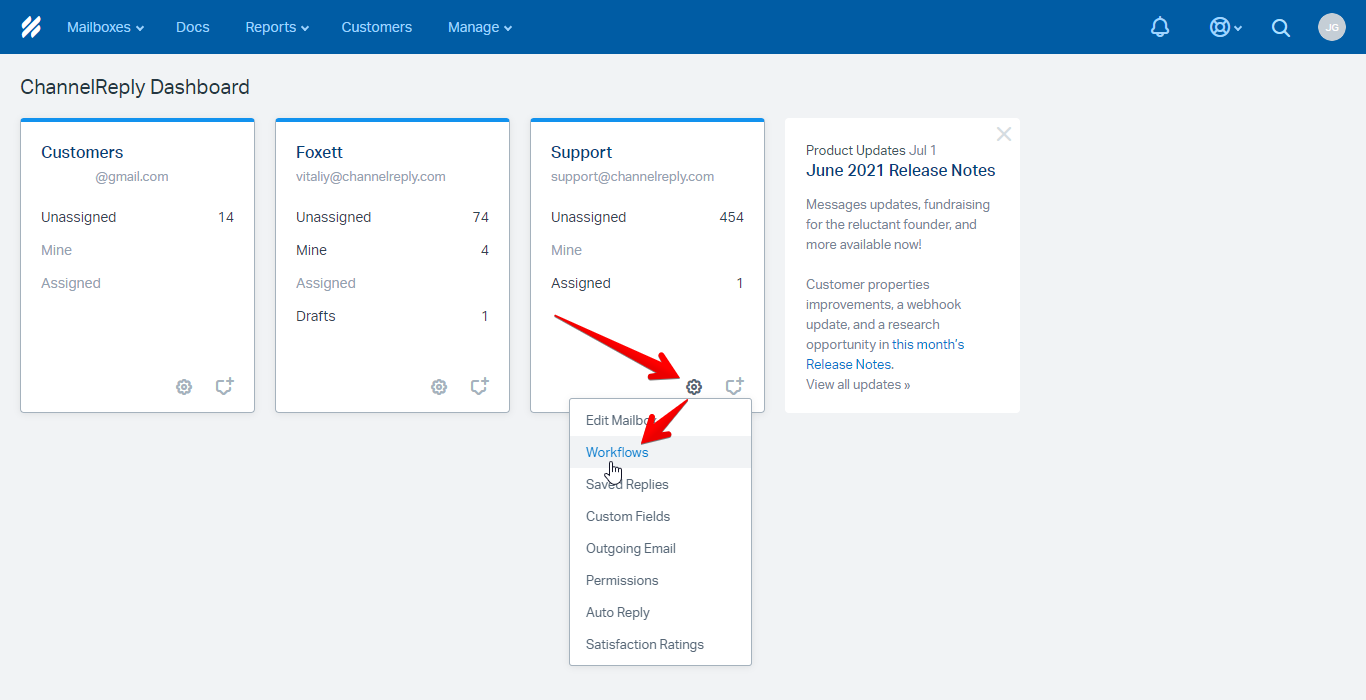This screenshot has height=700, width=1366.
Task: Click the 14 unassigned count in Customers
Action: 226,217
